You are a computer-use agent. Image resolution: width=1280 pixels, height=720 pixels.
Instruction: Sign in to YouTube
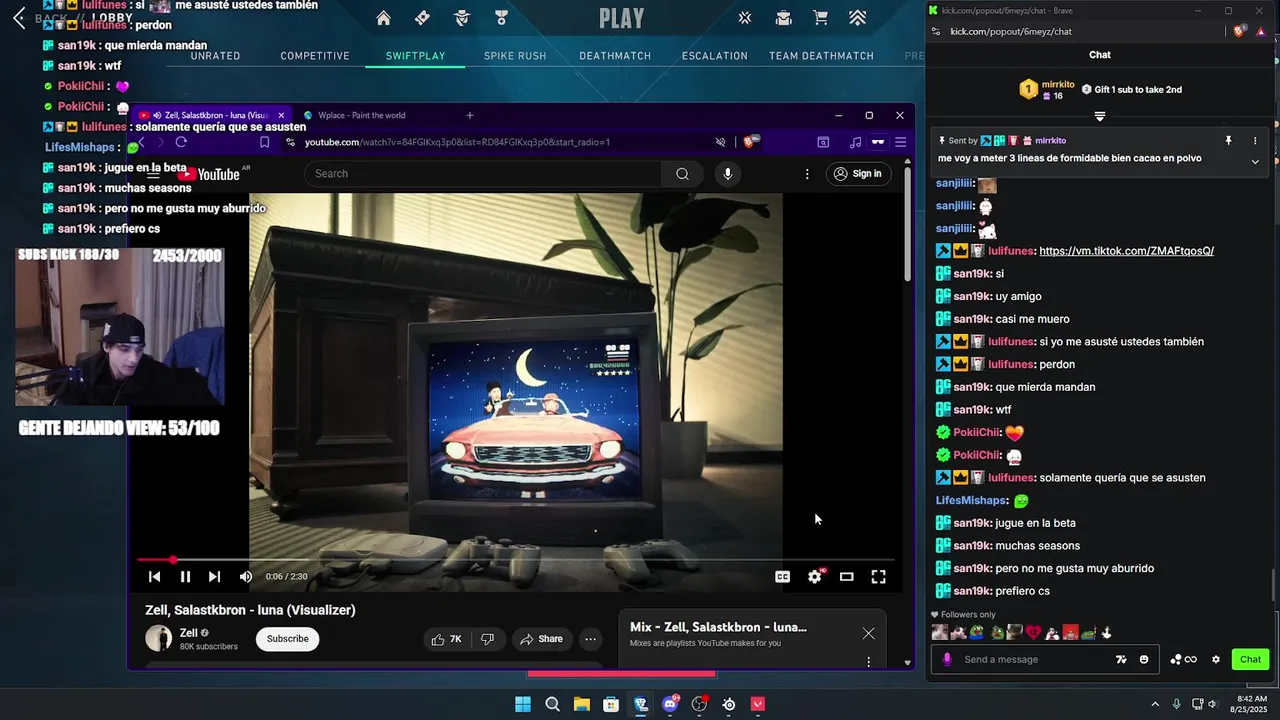coord(858,174)
